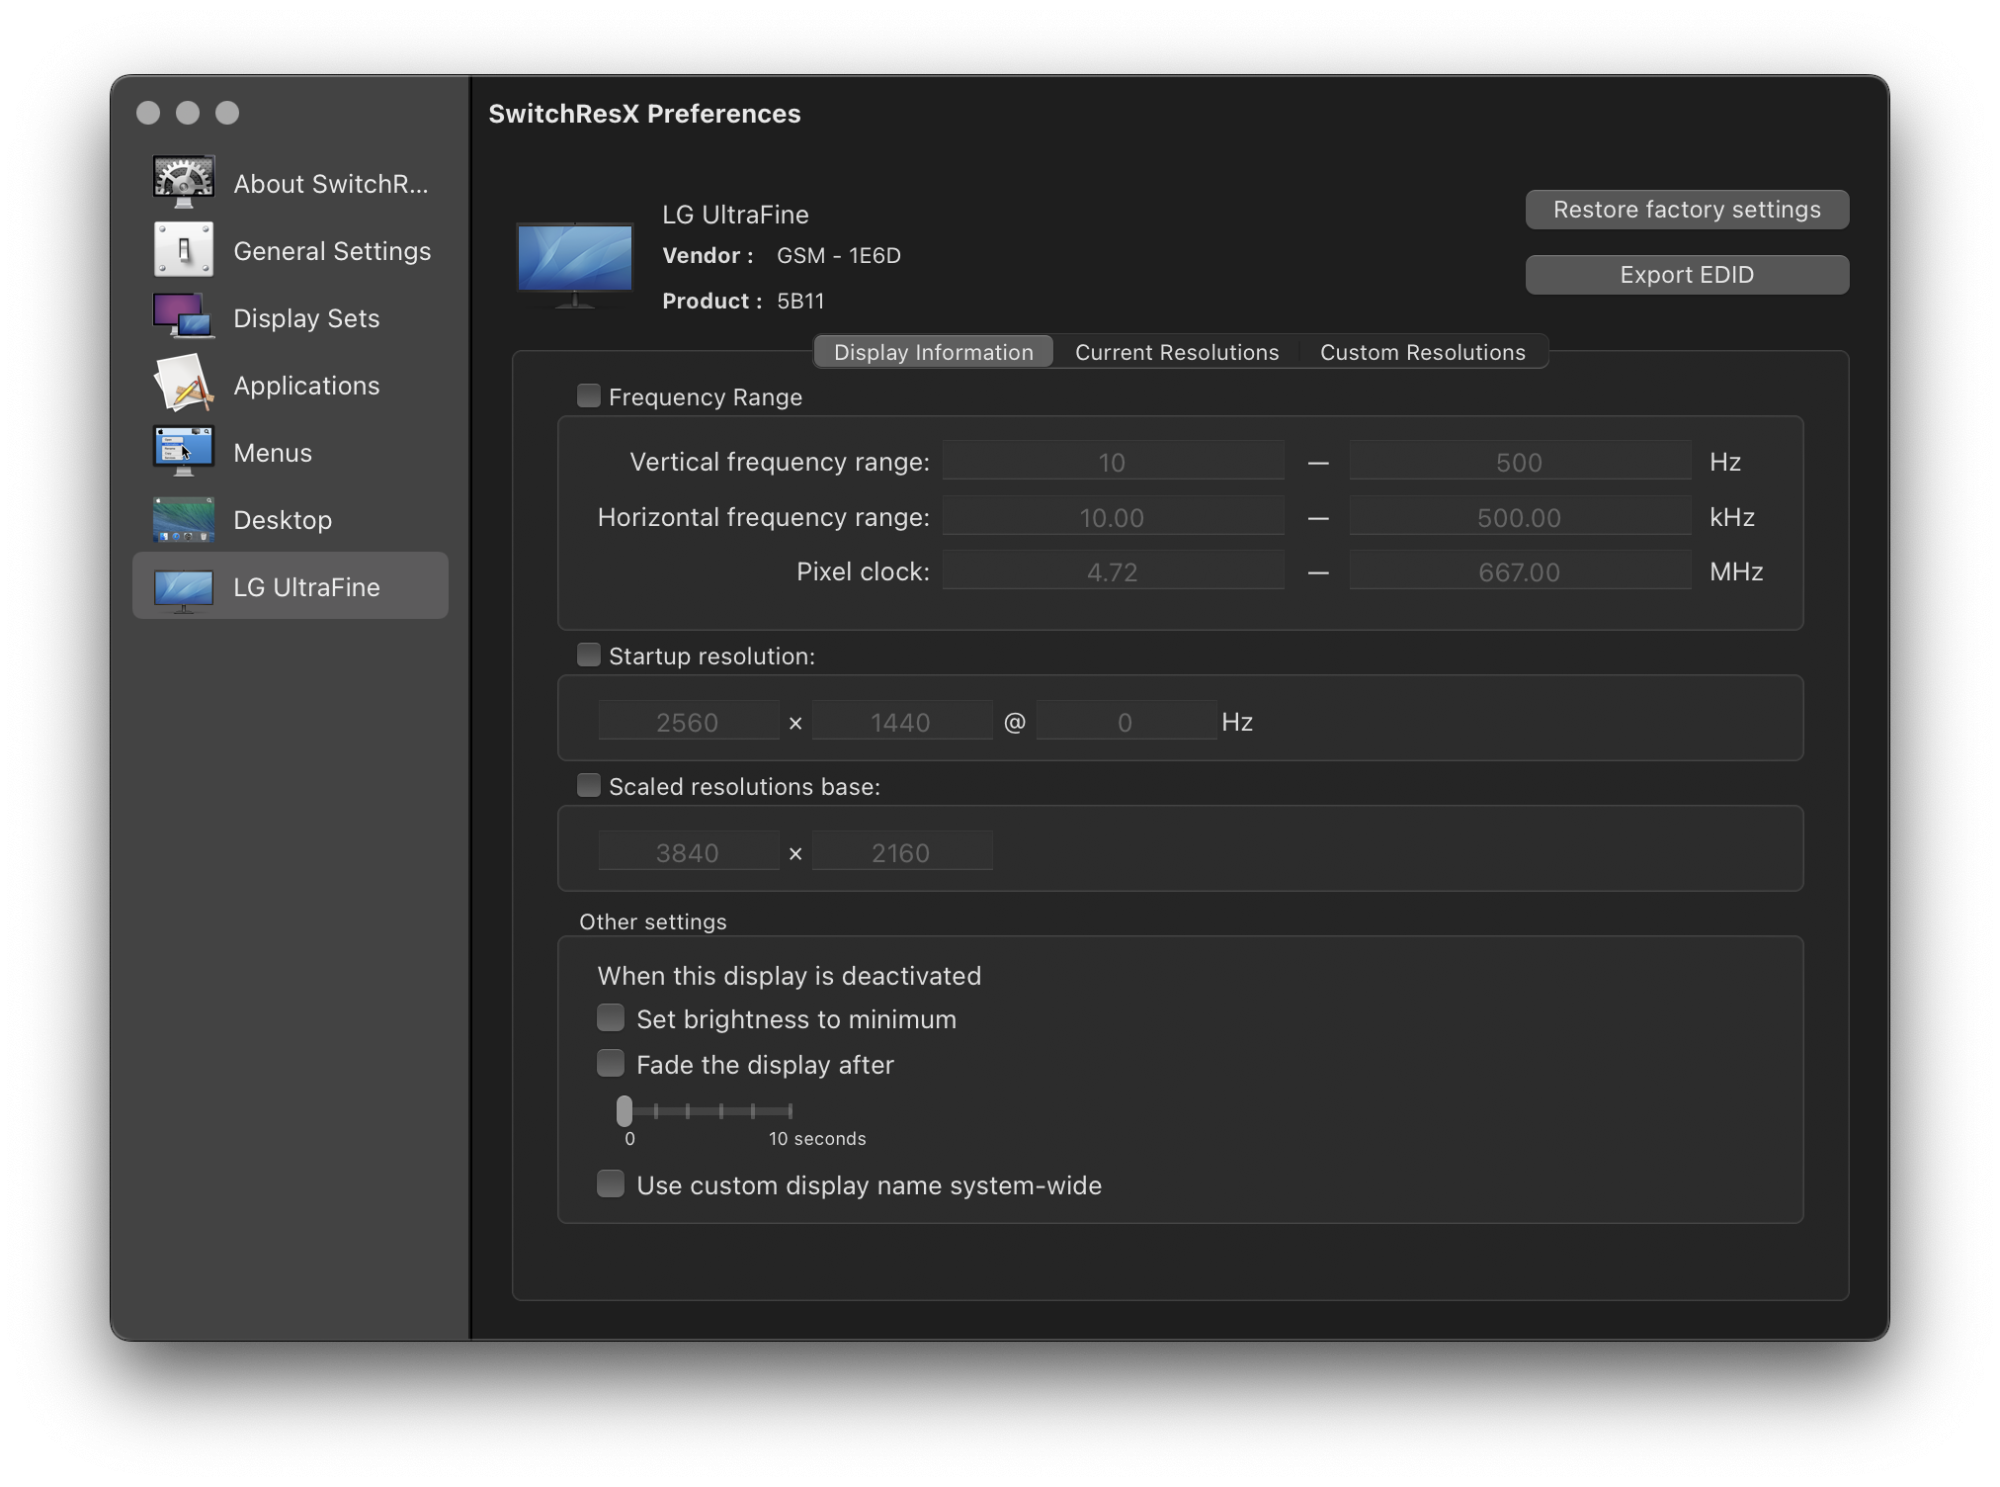Open the Current Resolutions tab
Viewport: 2000px width, 1487px height.
pyautogui.click(x=1176, y=352)
